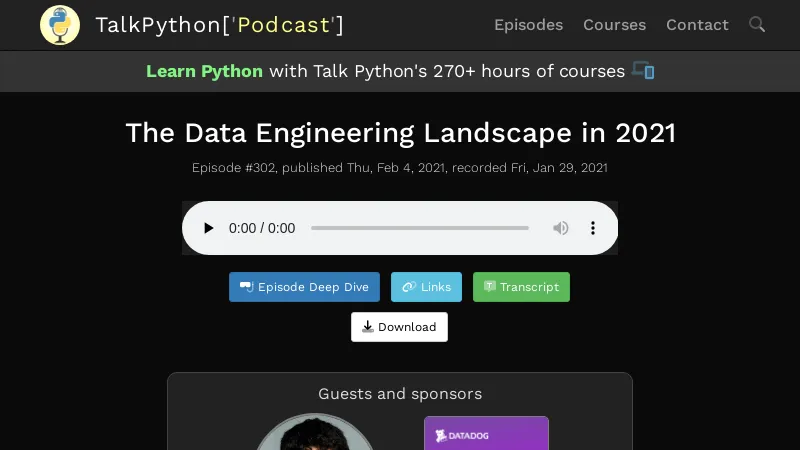This screenshot has height=450, width=800.
Task: Open the Datadog sponsor banner
Action: tap(486, 433)
